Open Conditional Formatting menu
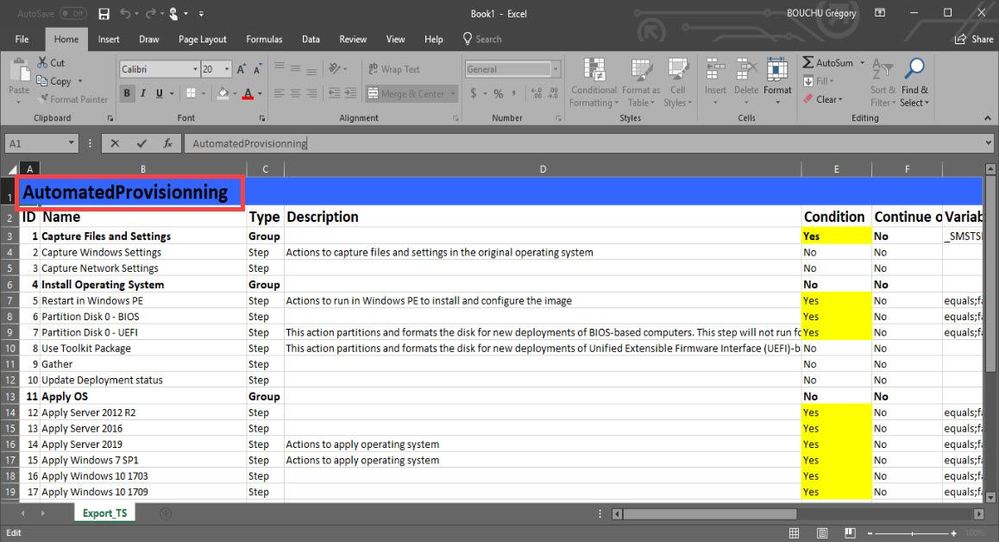Screen dimensions: 999x542 (594, 83)
